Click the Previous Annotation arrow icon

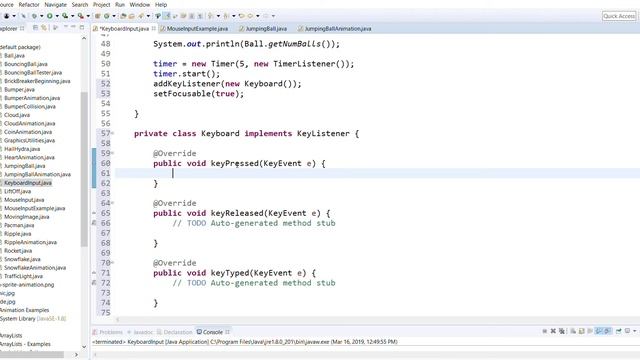point(226,16)
